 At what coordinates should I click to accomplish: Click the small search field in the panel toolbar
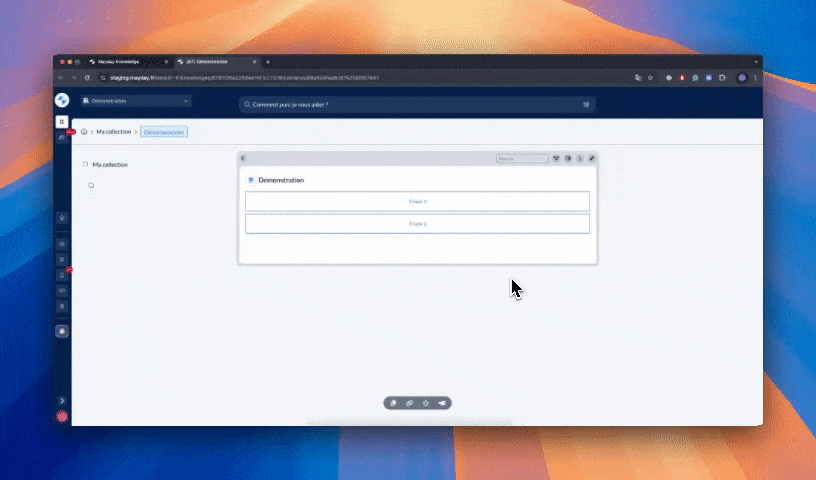click(x=522, y=158)
